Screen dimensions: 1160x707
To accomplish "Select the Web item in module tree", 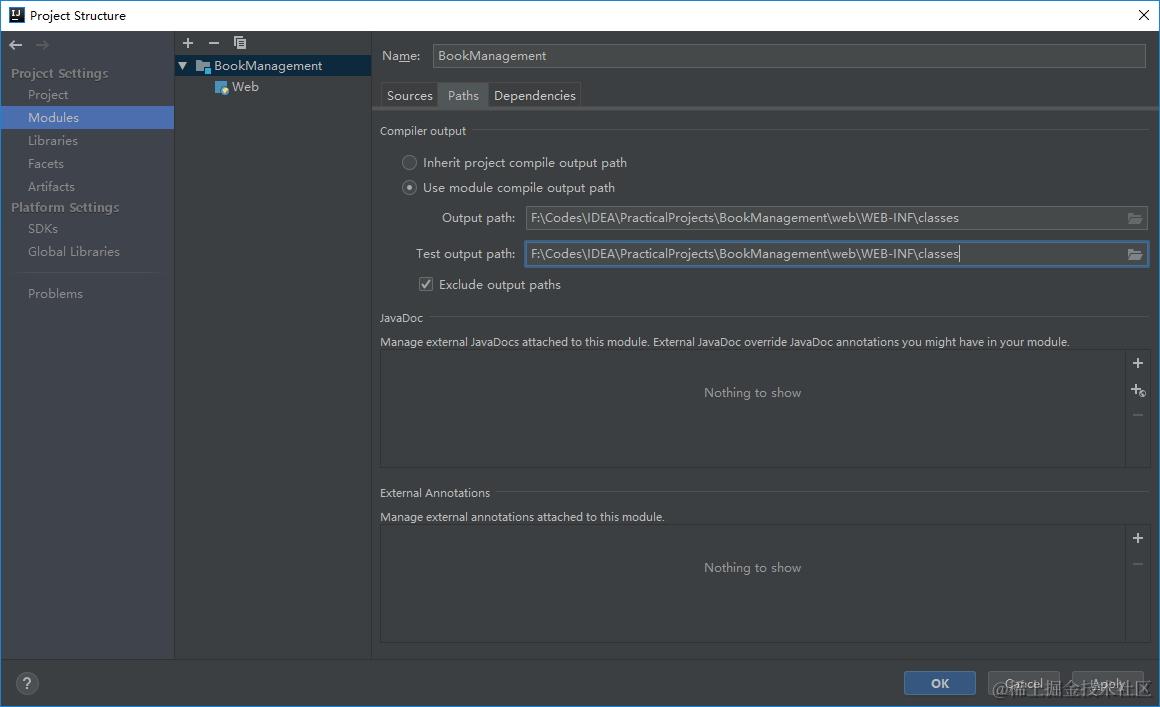I will (245, 87).
